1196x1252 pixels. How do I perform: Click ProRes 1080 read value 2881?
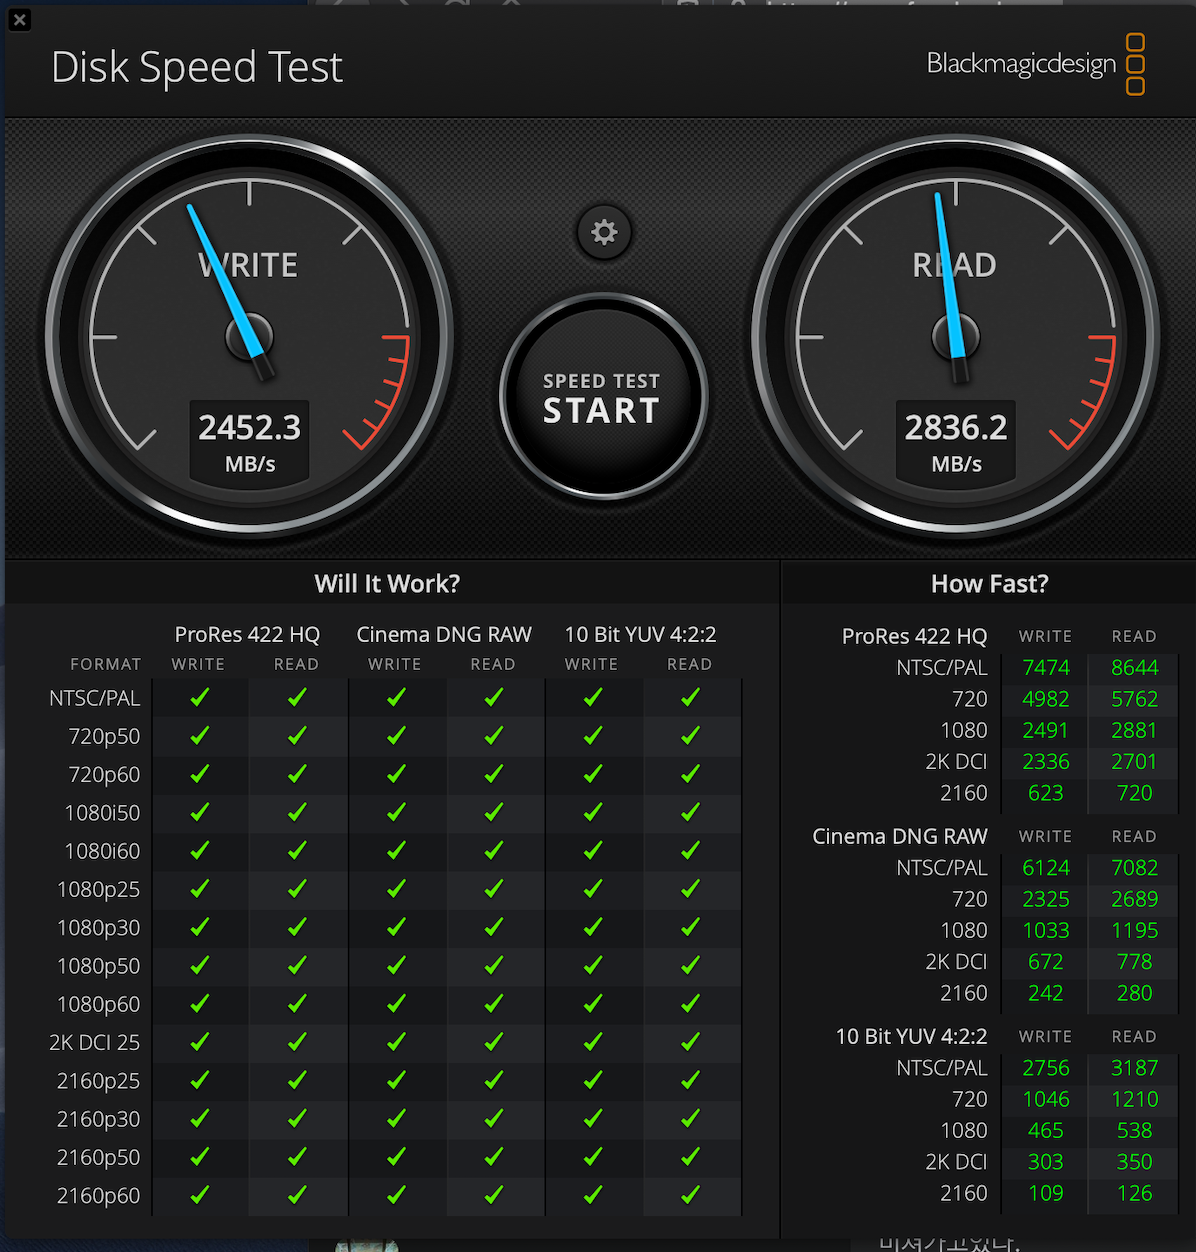point(1135,730)
